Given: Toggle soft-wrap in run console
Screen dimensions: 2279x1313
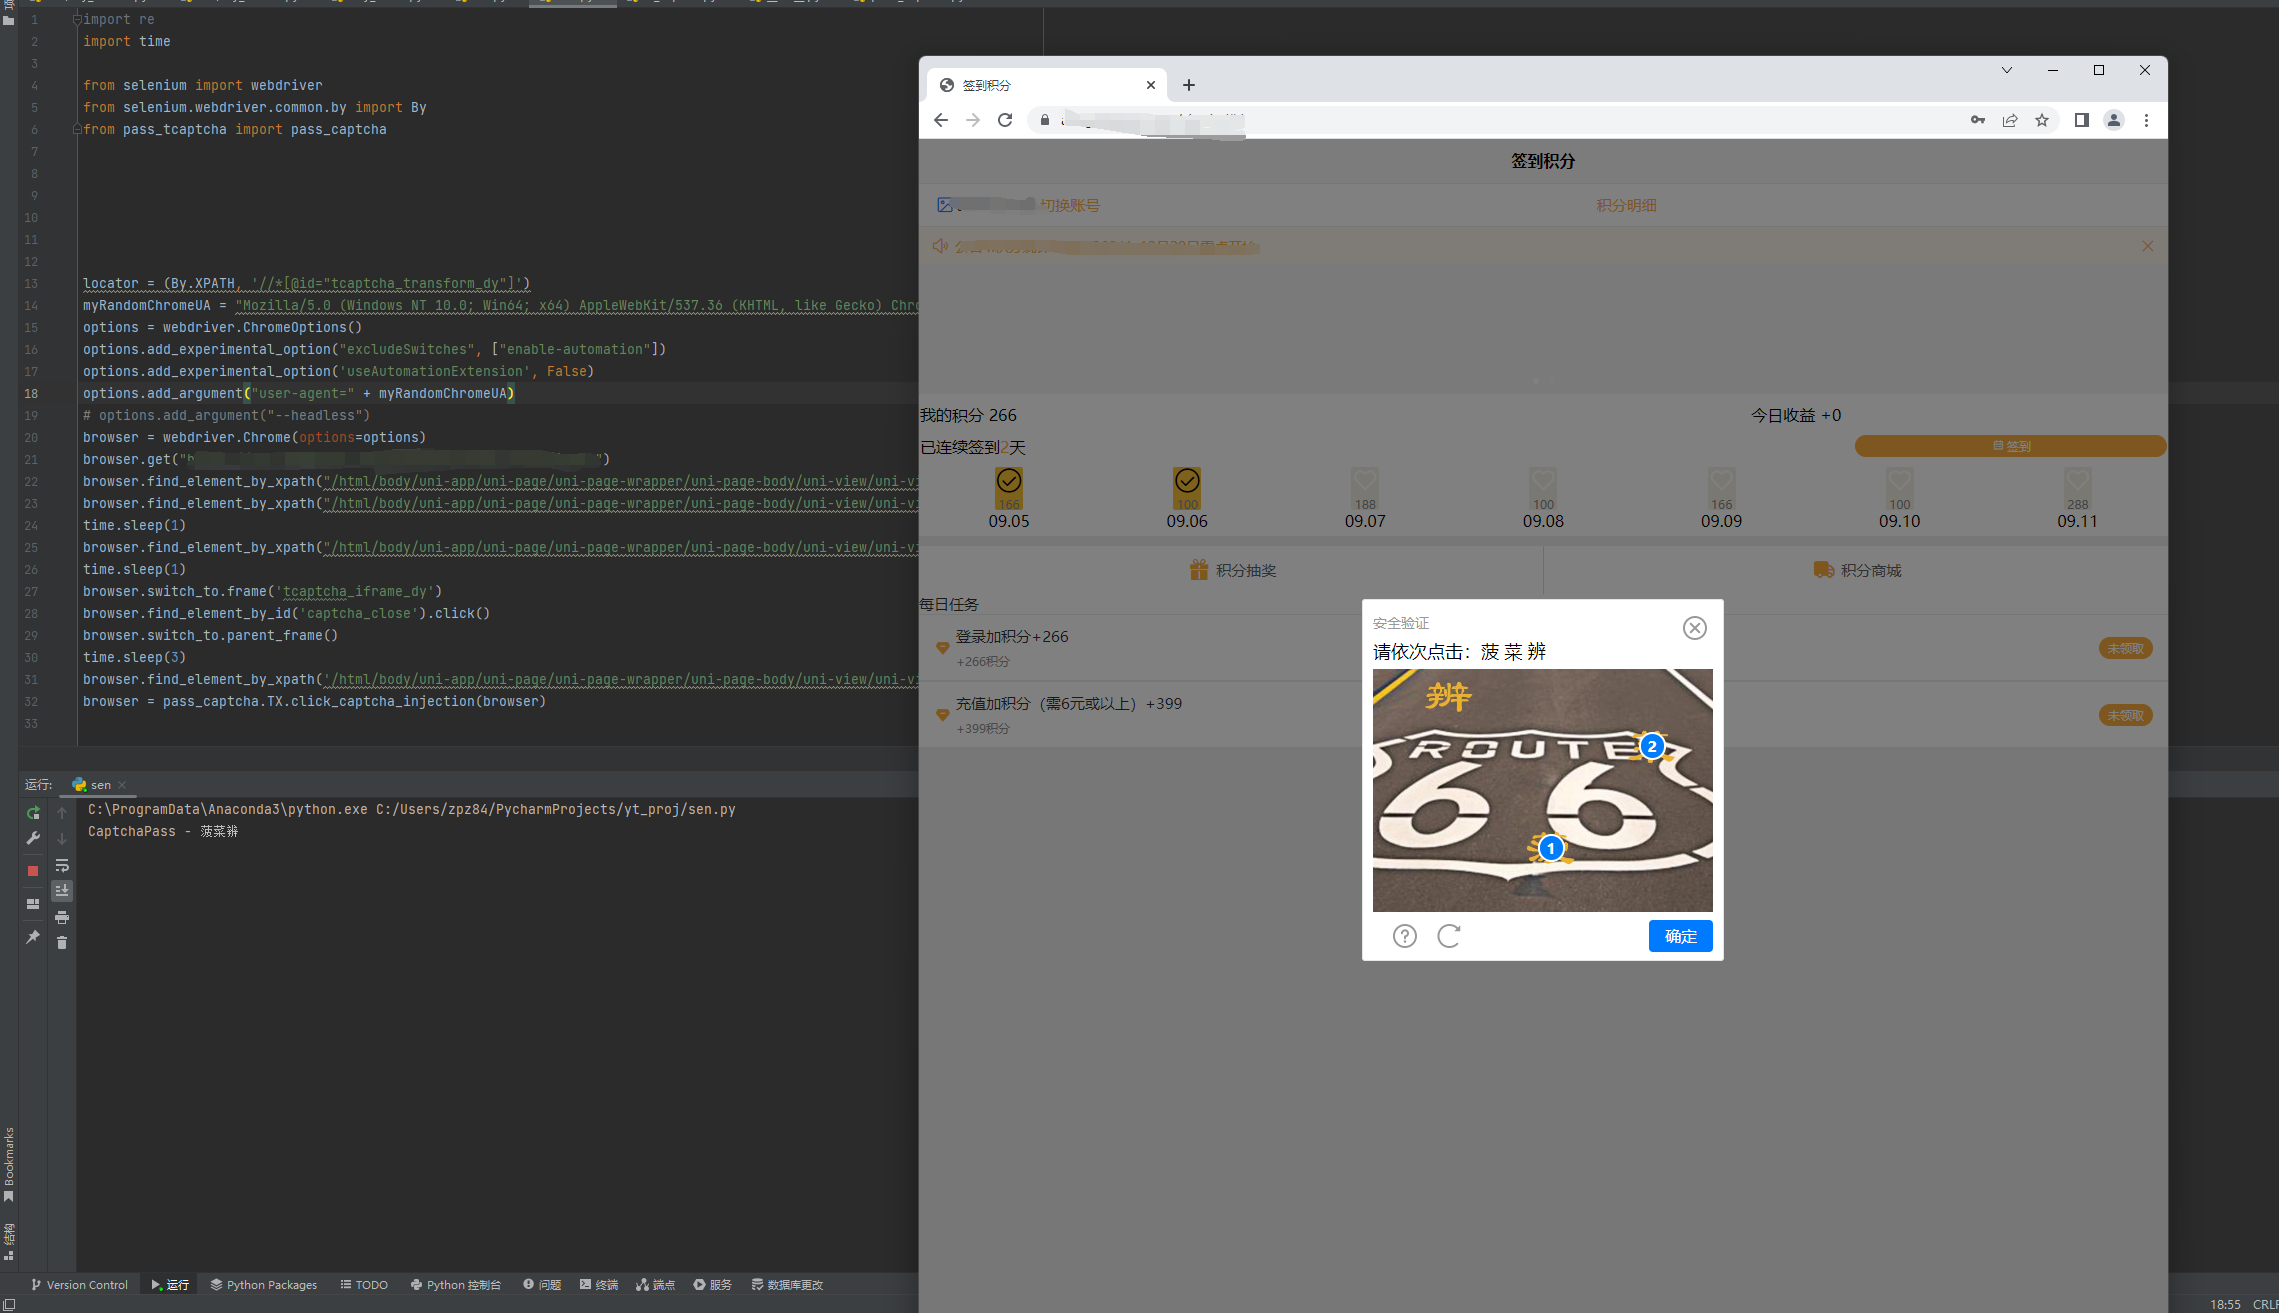Looking at the screenshot, I should [62, 865].
